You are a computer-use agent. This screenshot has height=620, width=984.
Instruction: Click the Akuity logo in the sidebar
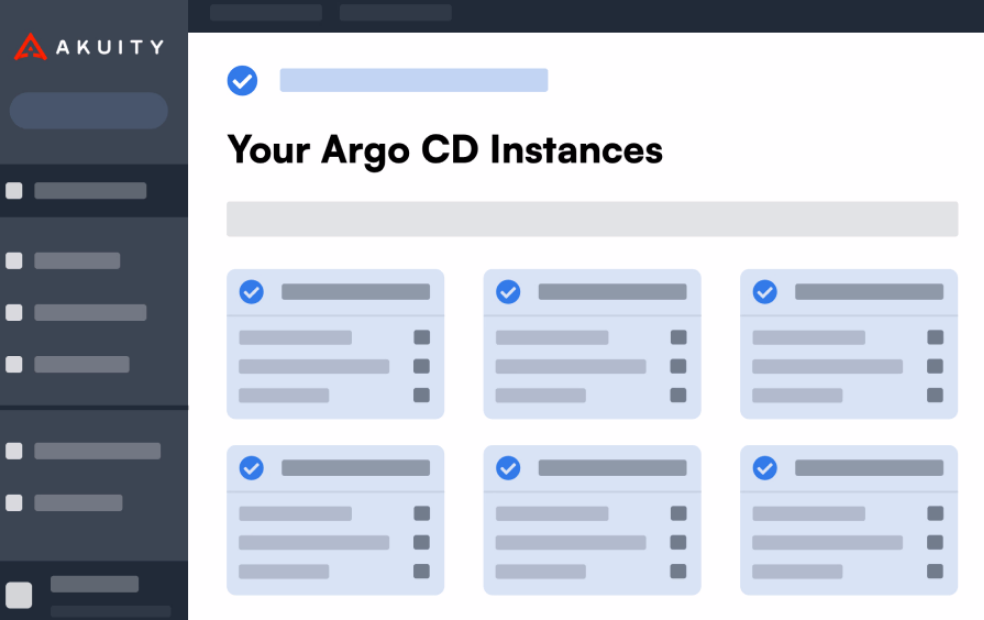coord(89,46)
